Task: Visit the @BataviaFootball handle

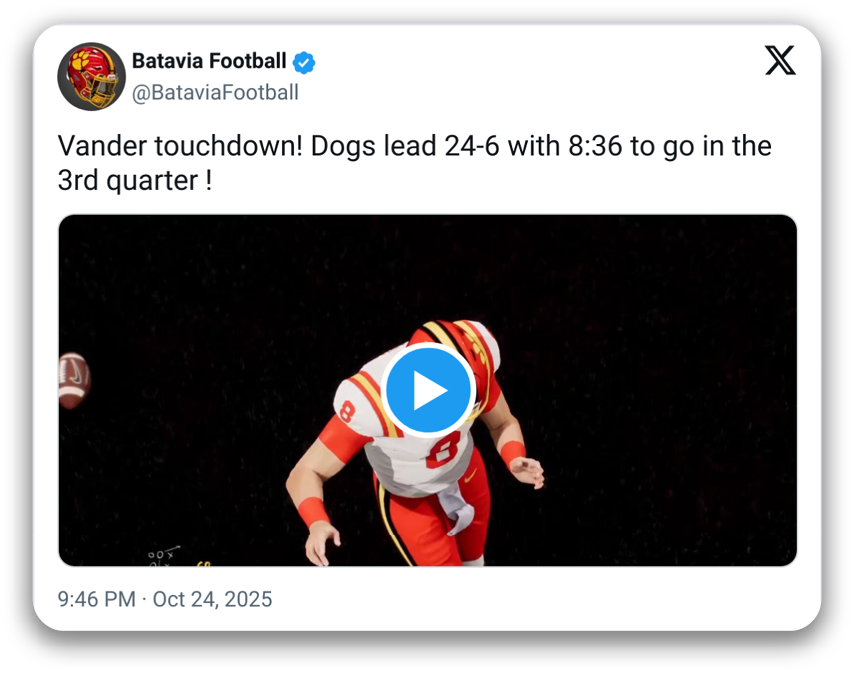Action: click(215, 93)
